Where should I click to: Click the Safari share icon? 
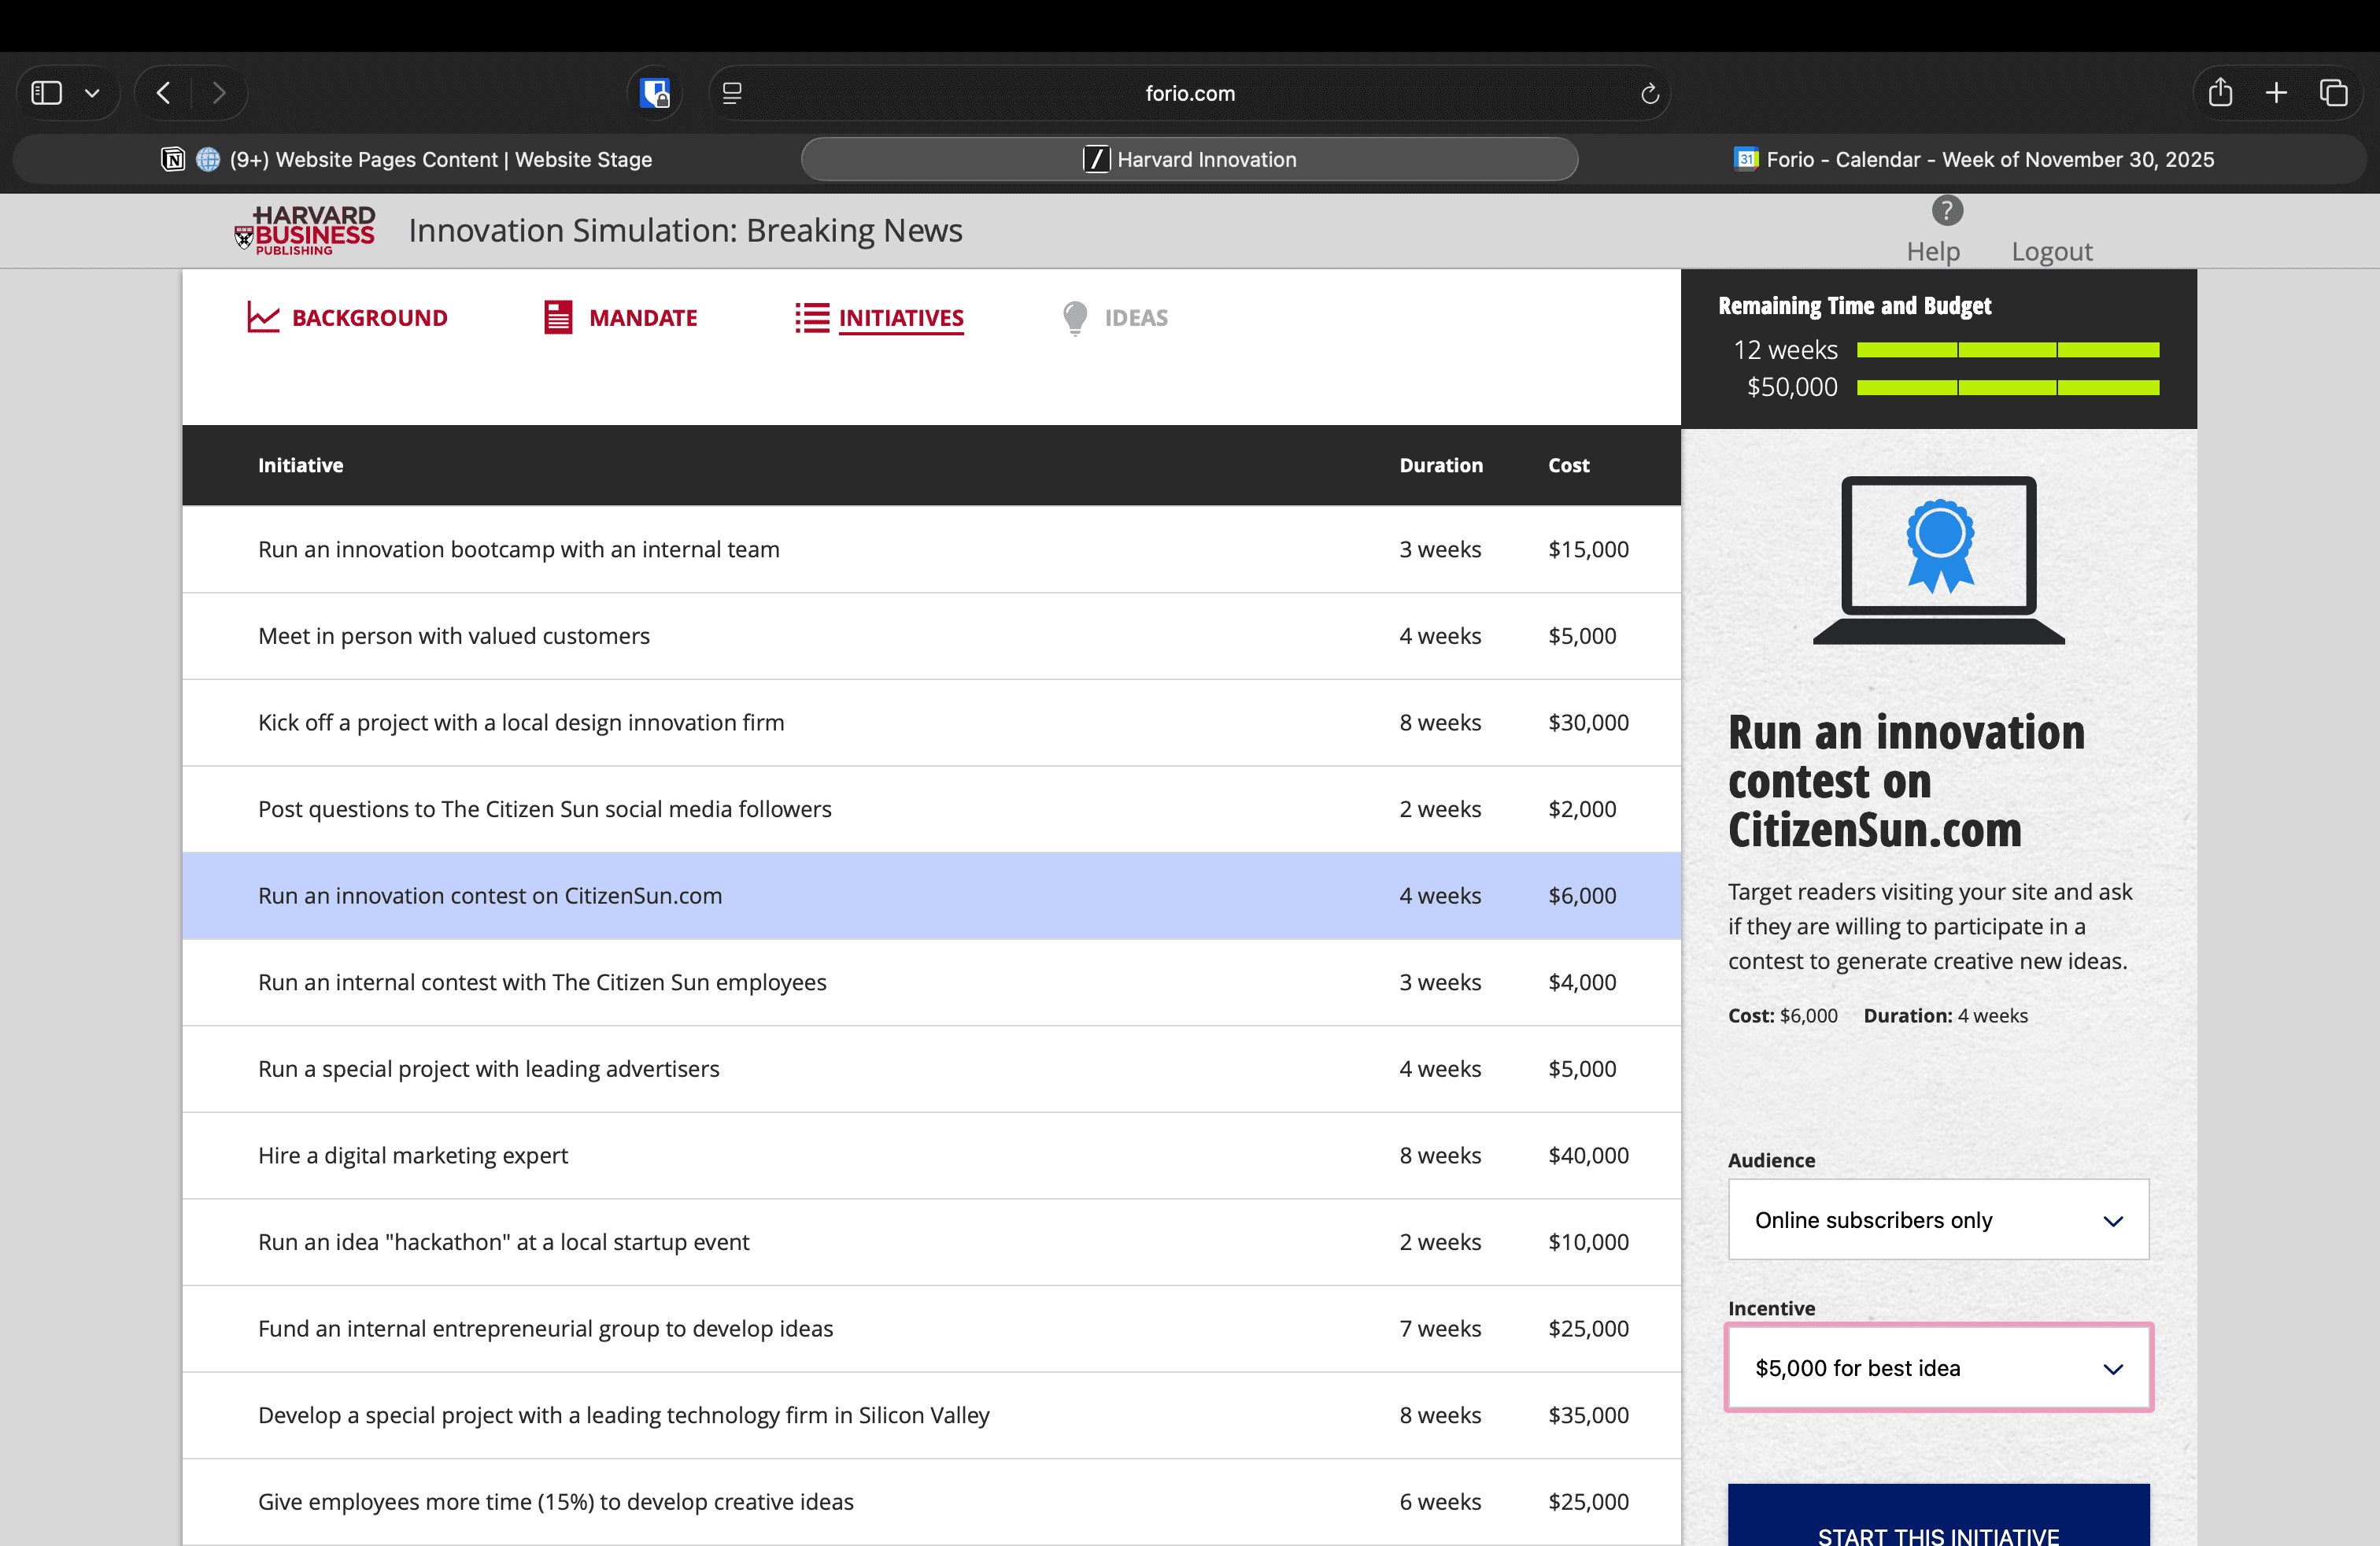pyautogui.click(x=2220, y=93)
